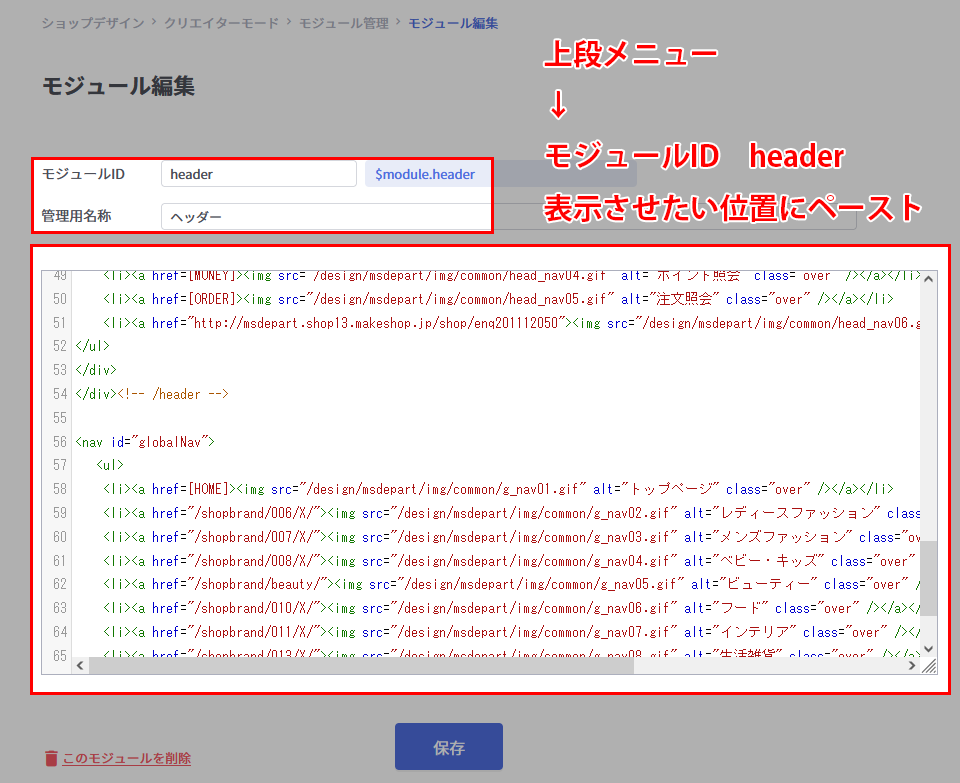960x783 pixels.
Task: Click line number 55 in gutter
Action: pos(59,418)
